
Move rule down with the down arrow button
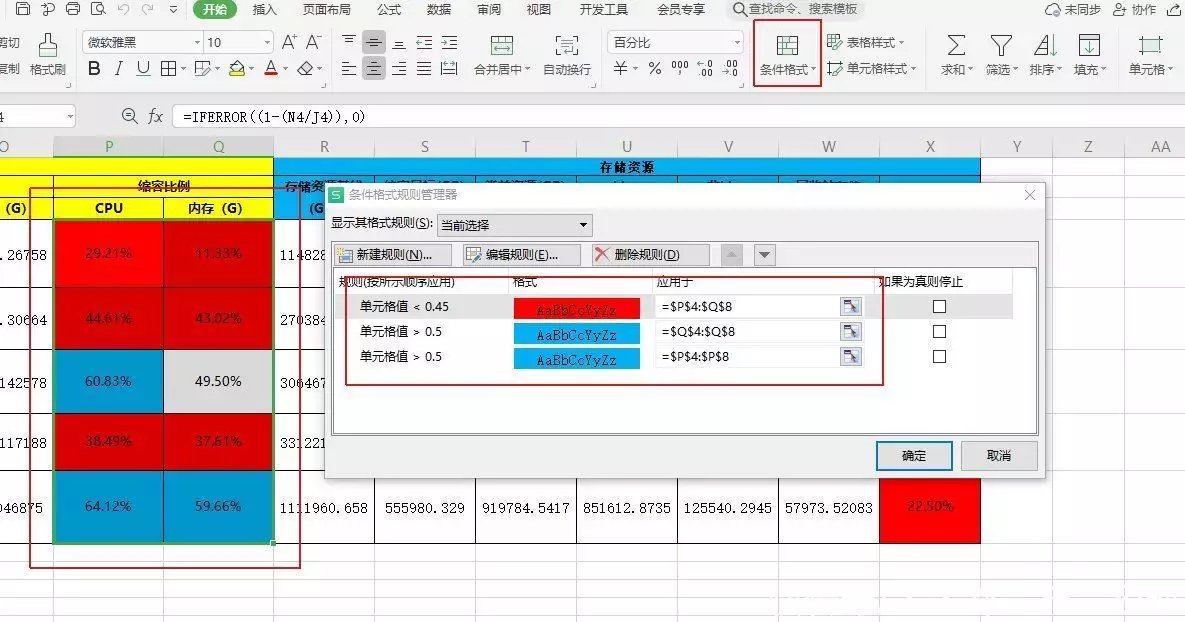click(x=764, y=255)
